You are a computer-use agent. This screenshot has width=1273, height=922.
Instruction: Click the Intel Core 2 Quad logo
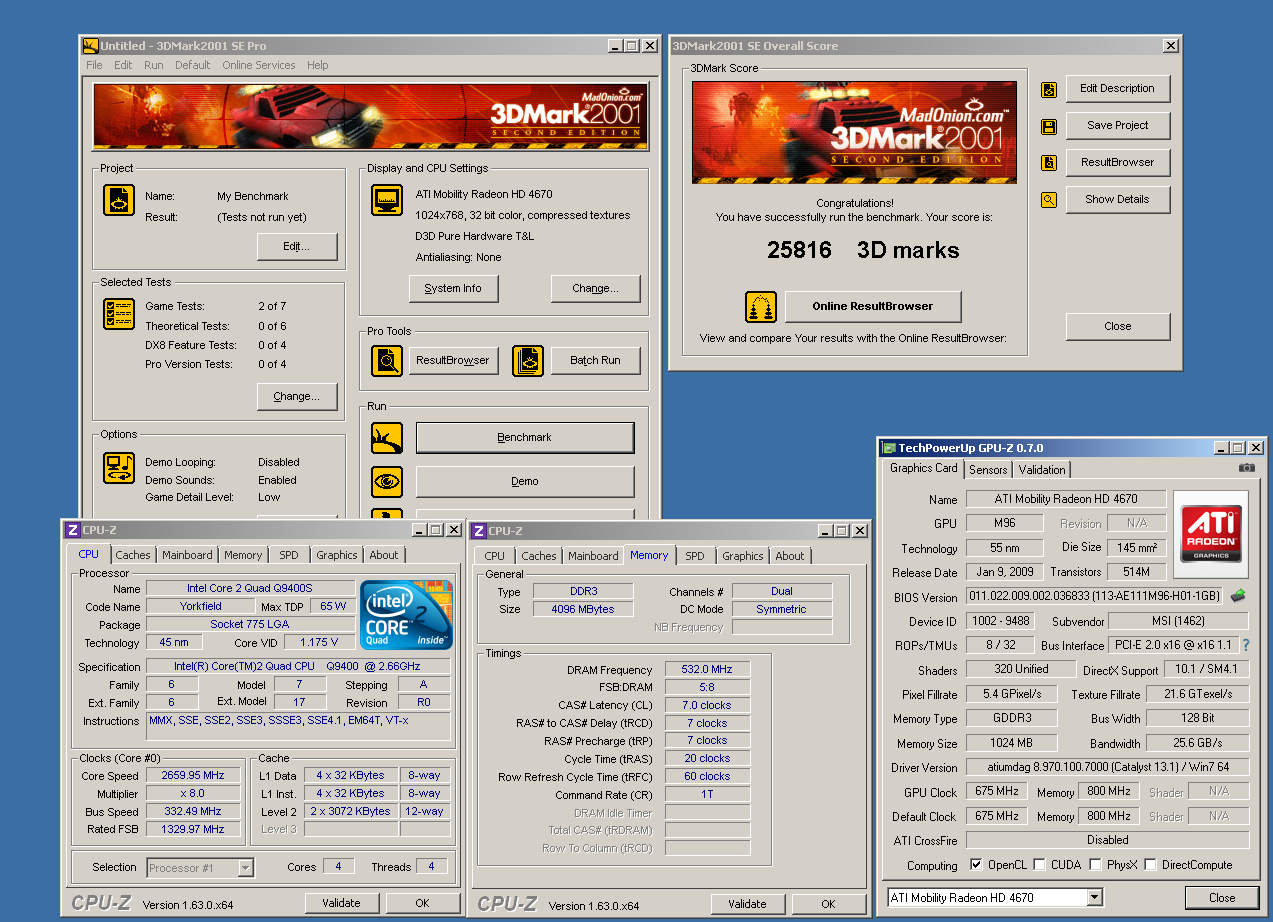click(x=406, y=614)
